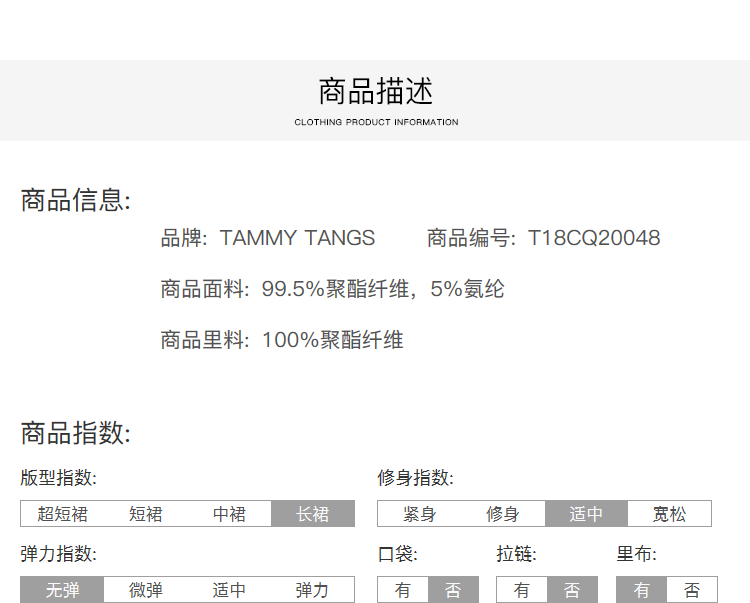
Task: Set 里布 to 否
Action: [691, 590]
